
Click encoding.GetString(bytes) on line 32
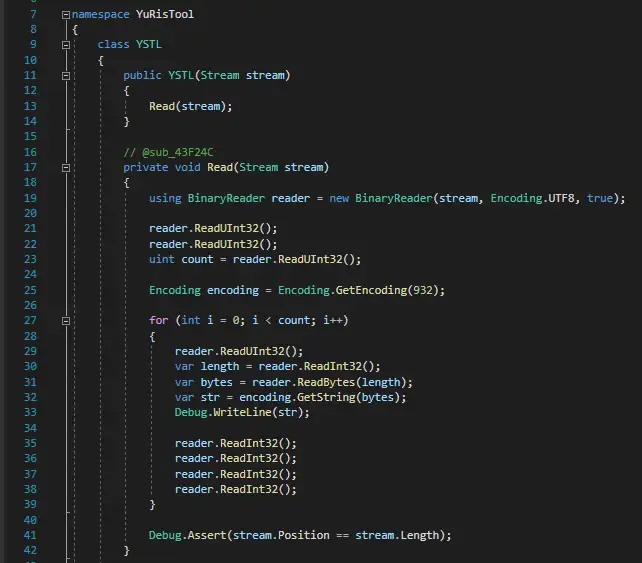[319, 398]
